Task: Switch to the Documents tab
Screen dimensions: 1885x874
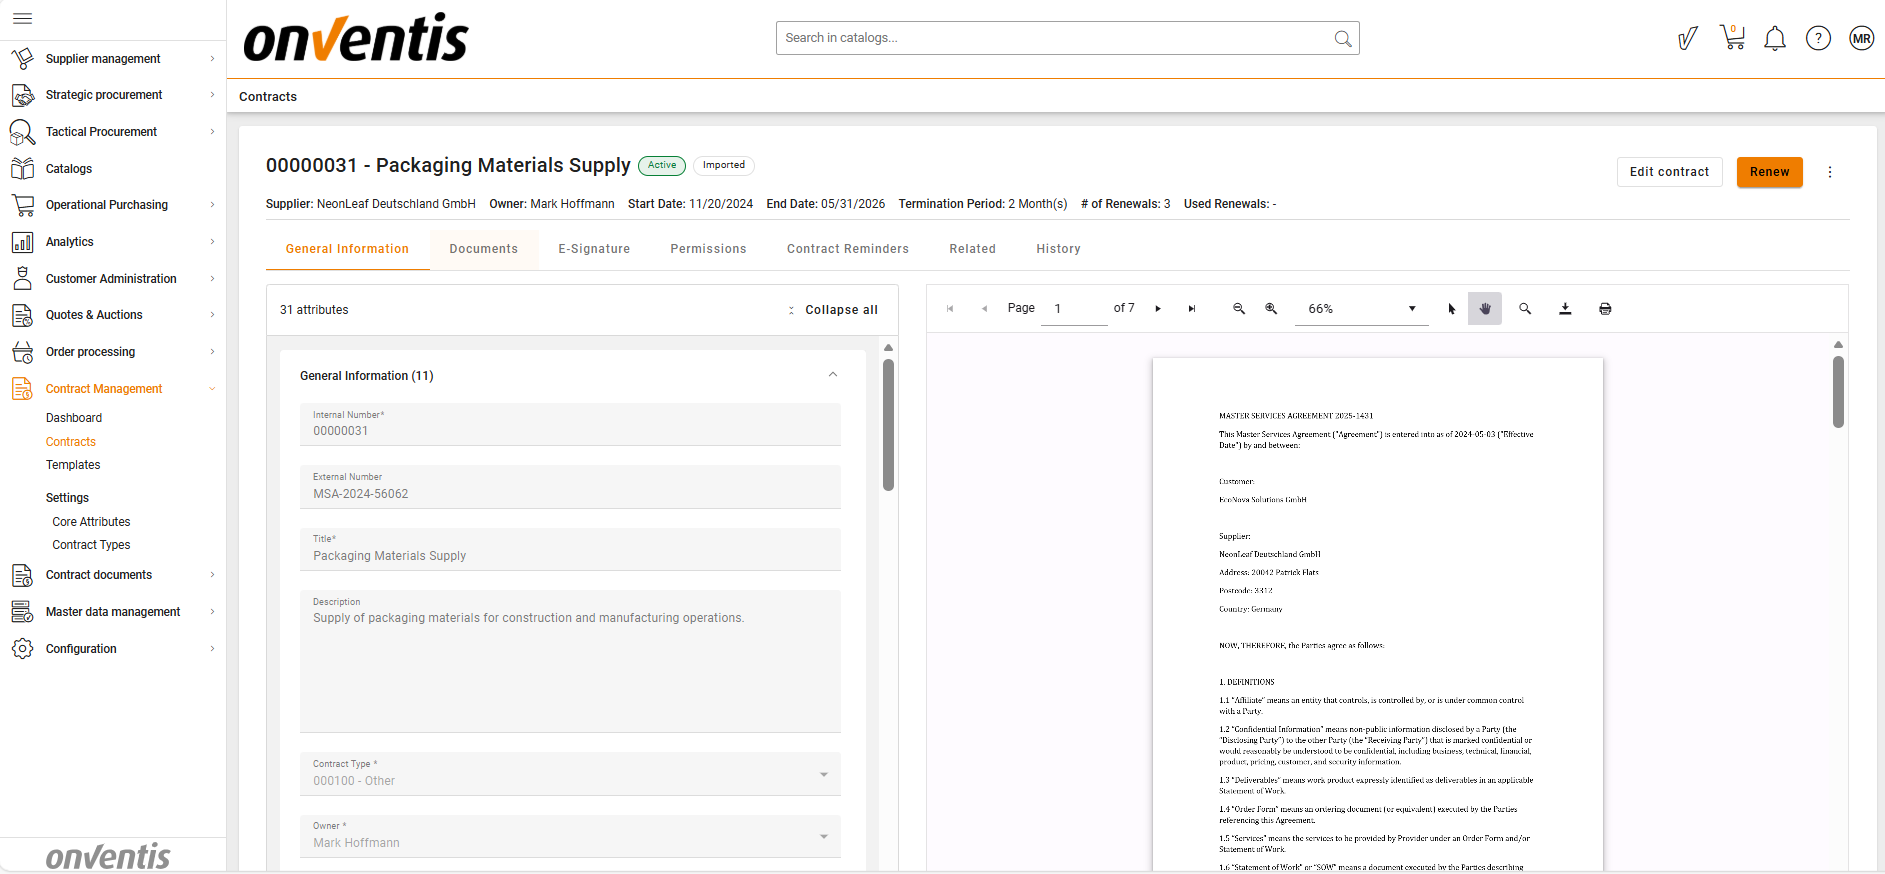Action: point(483,249)
